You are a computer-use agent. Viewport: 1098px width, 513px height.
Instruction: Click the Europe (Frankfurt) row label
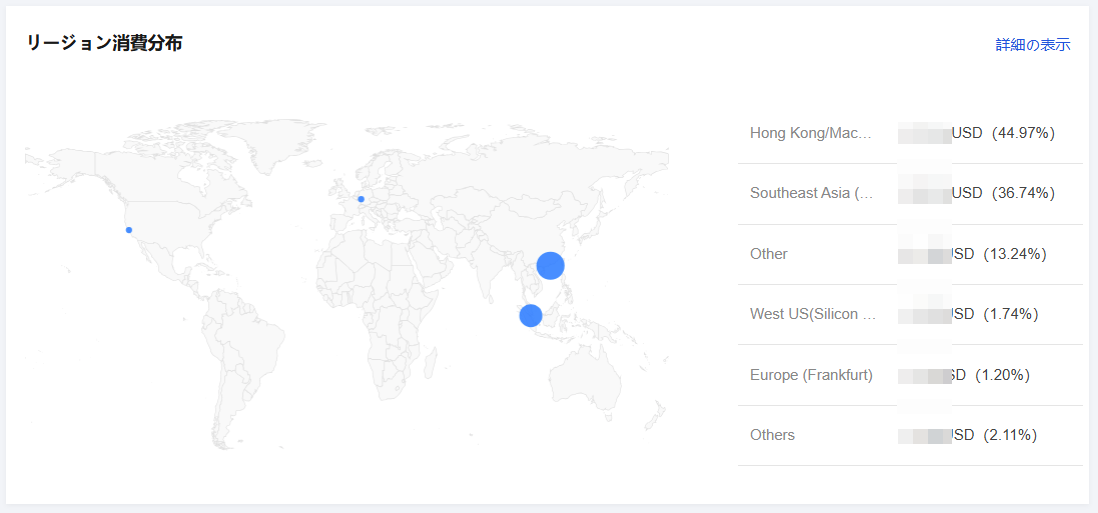pos(811,375)
